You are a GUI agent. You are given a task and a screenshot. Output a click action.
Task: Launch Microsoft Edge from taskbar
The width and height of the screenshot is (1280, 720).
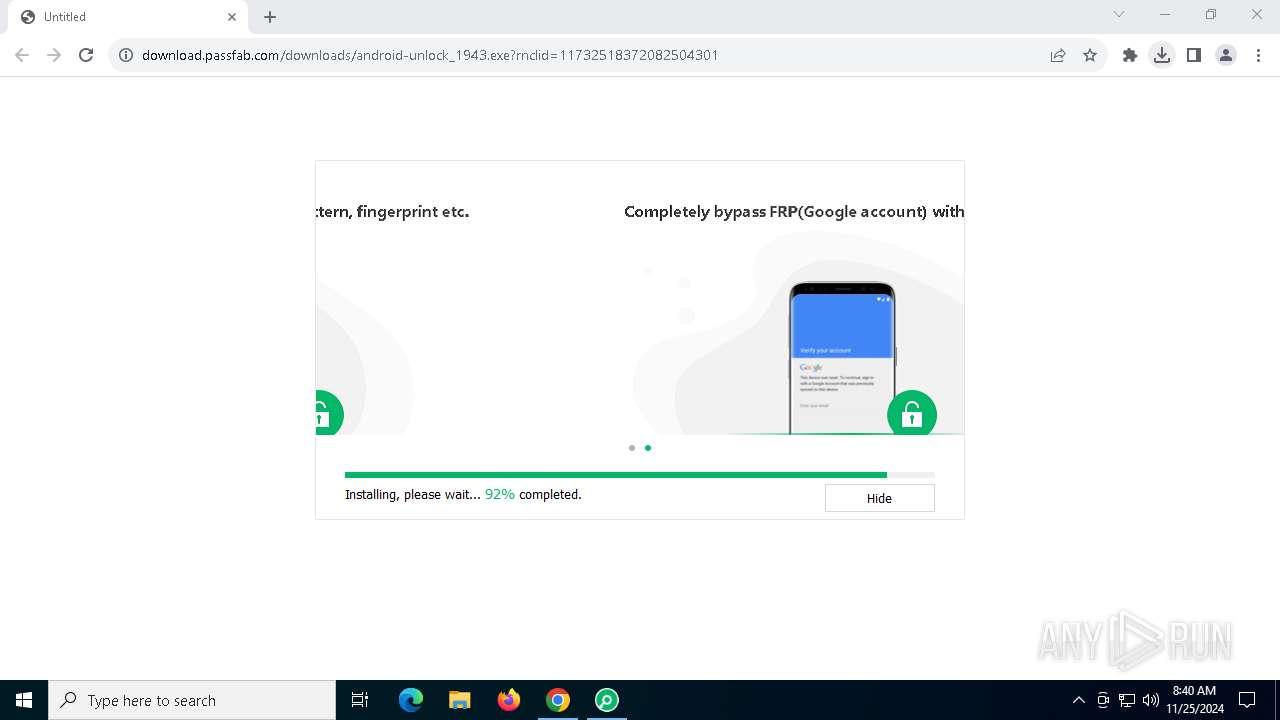pos(411,700)
